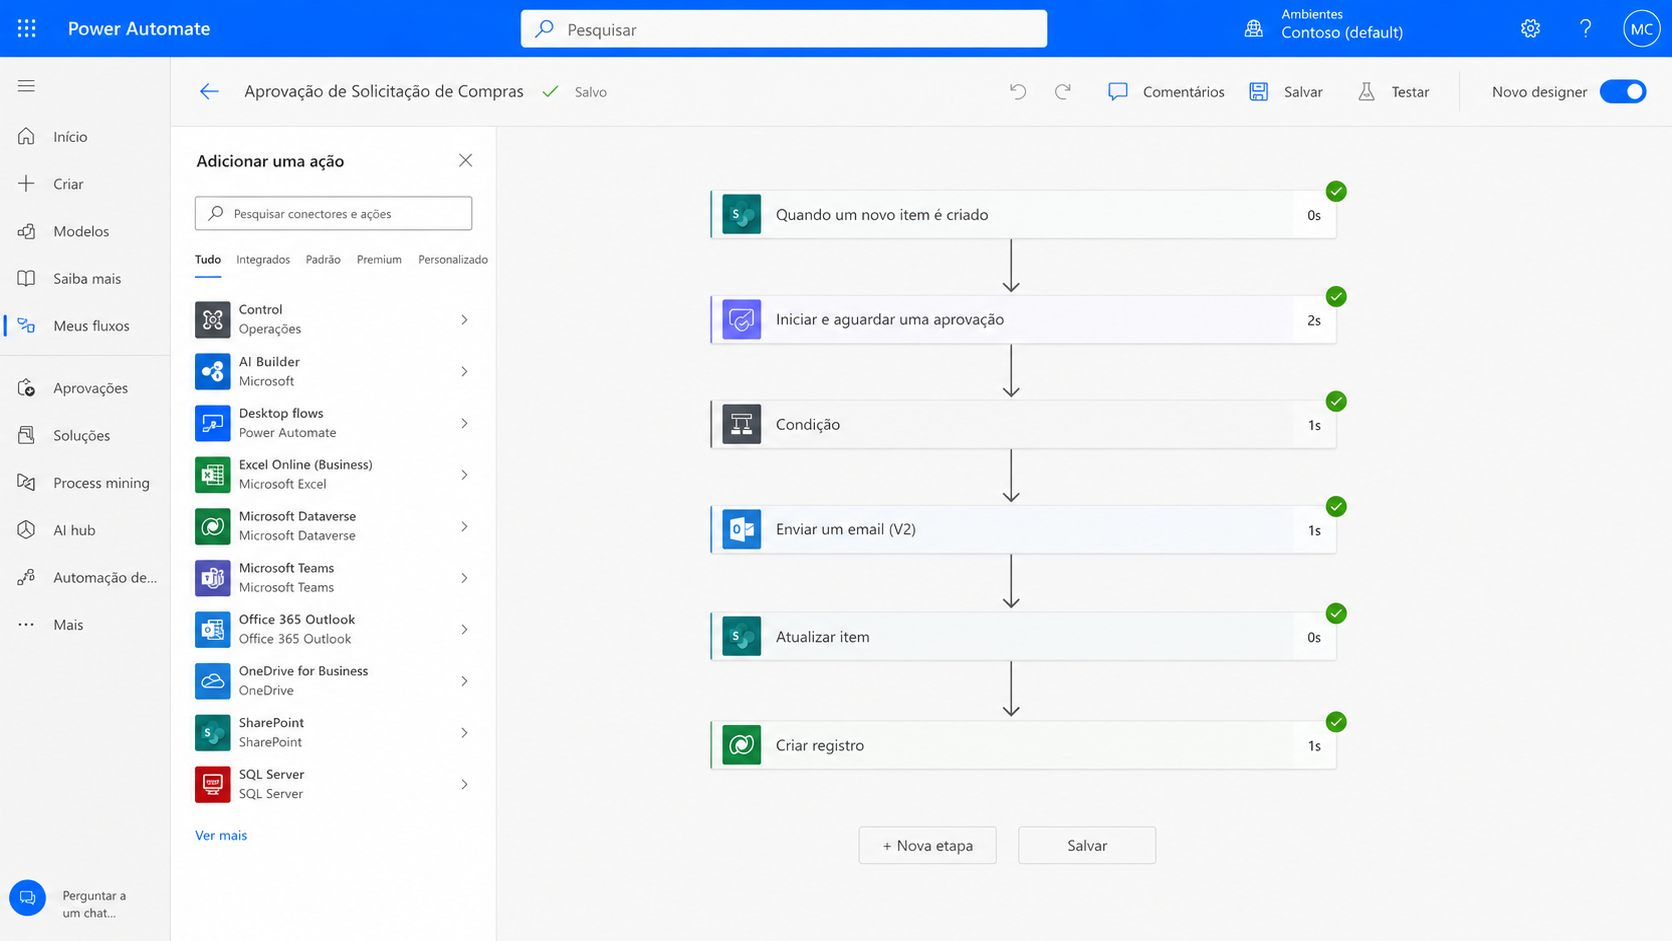
Task: Expand the SQL Server connector chevron
Action: coord(464,784)
